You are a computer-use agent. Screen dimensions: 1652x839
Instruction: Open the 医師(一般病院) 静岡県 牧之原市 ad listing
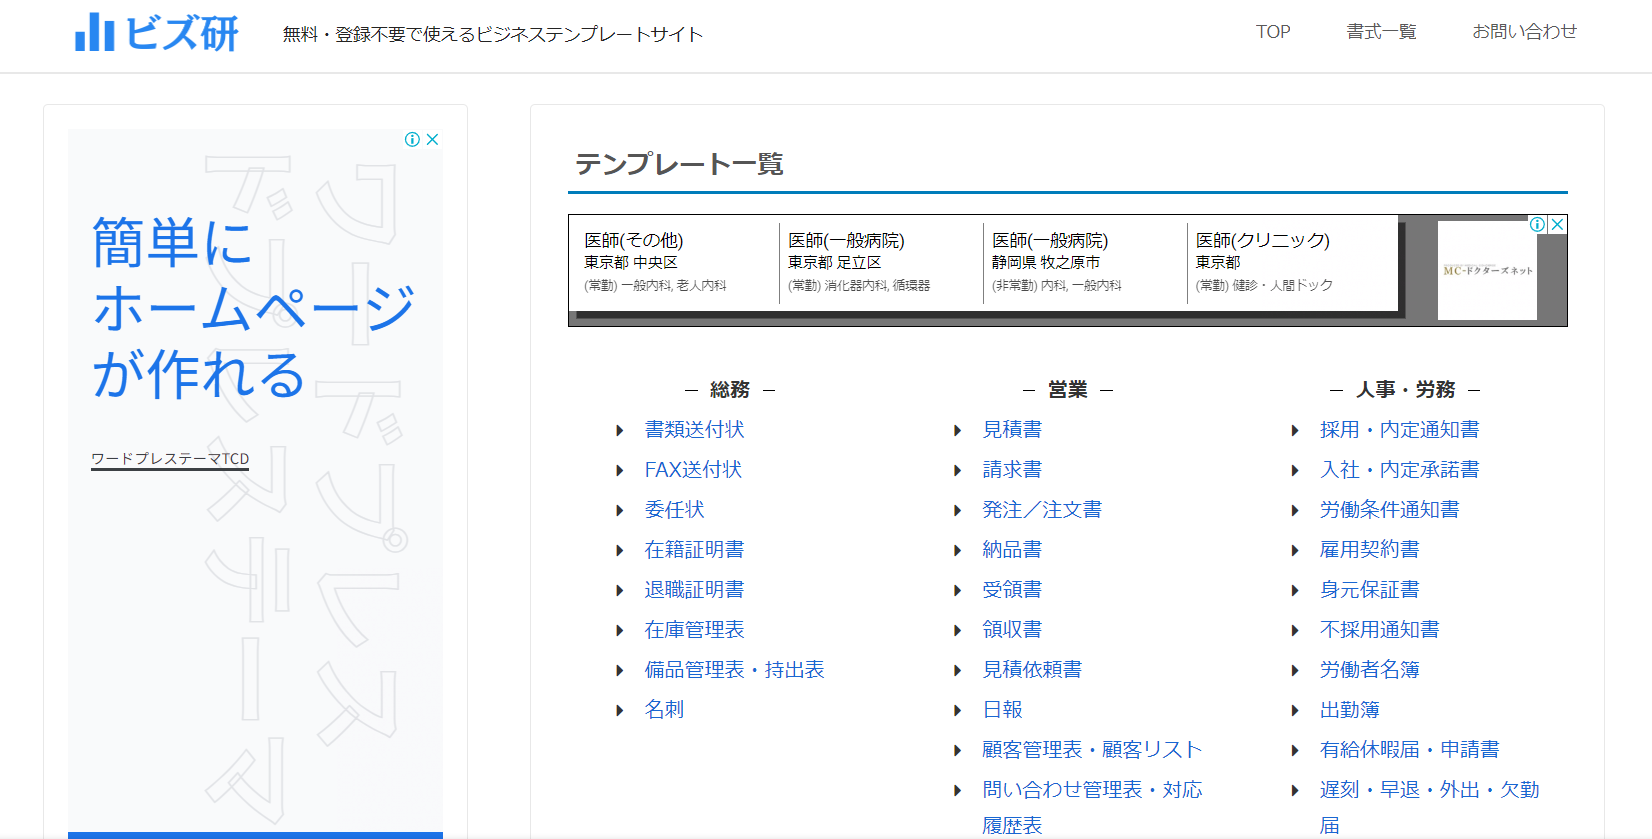[x=1085, y=263]
